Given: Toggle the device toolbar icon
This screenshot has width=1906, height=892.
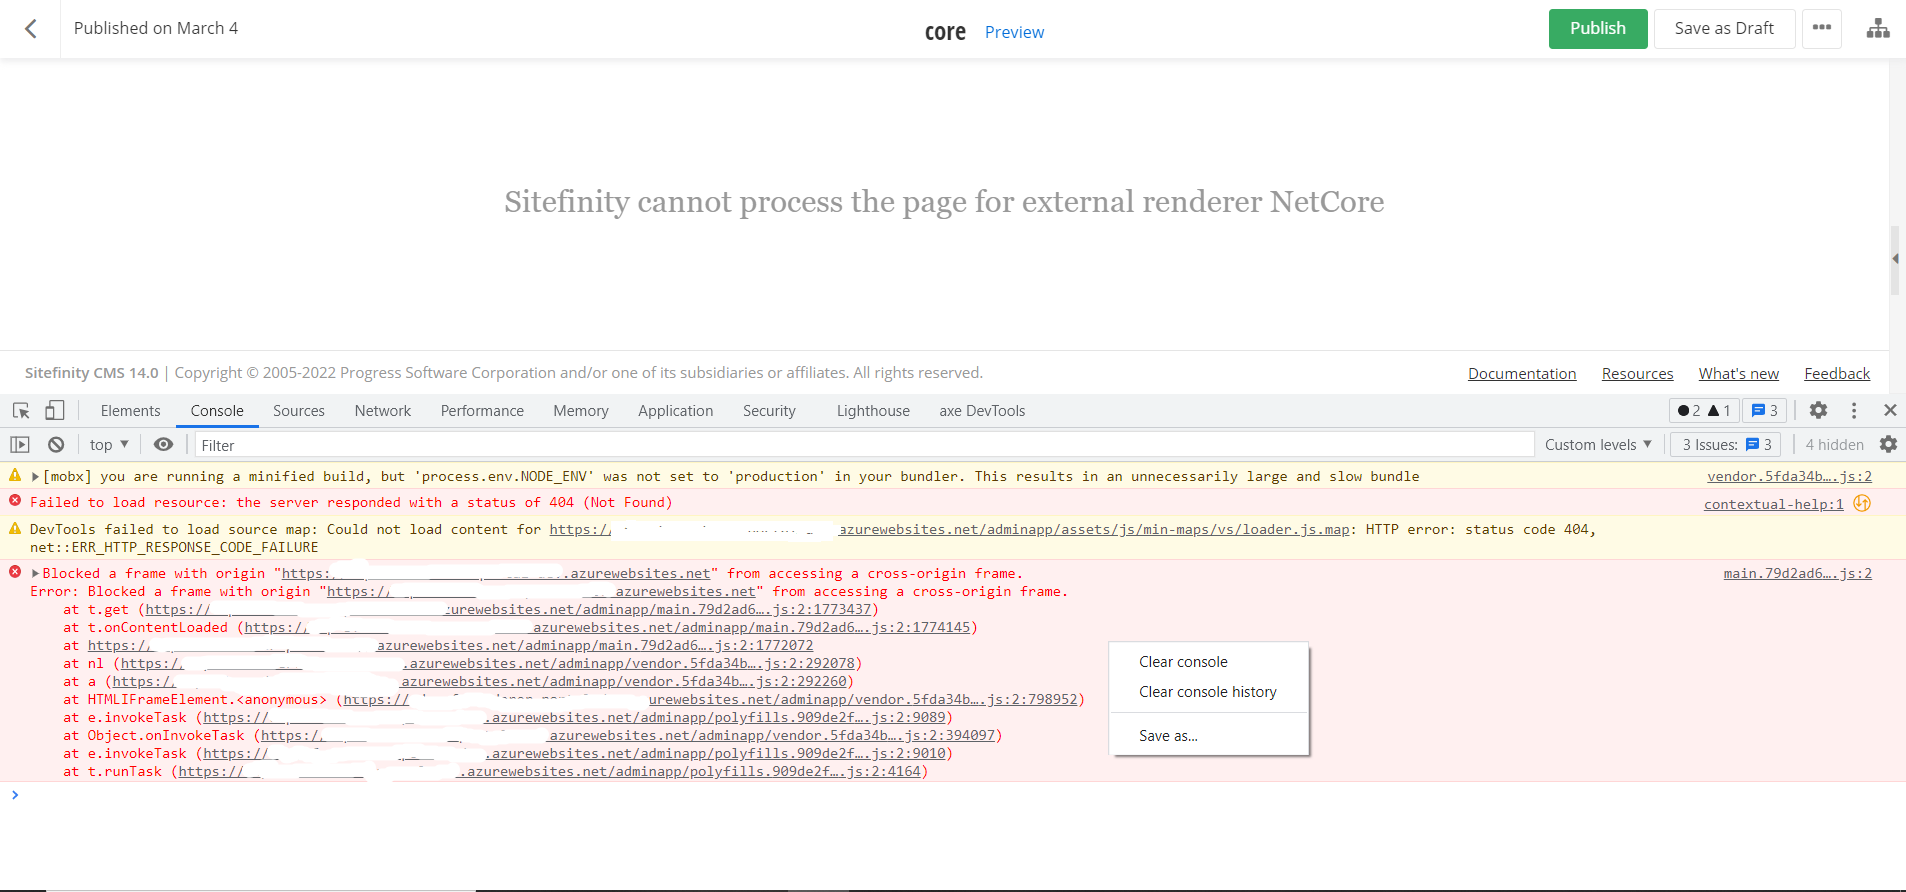Looking at the screenshot, I should click(x=54, y=411).
